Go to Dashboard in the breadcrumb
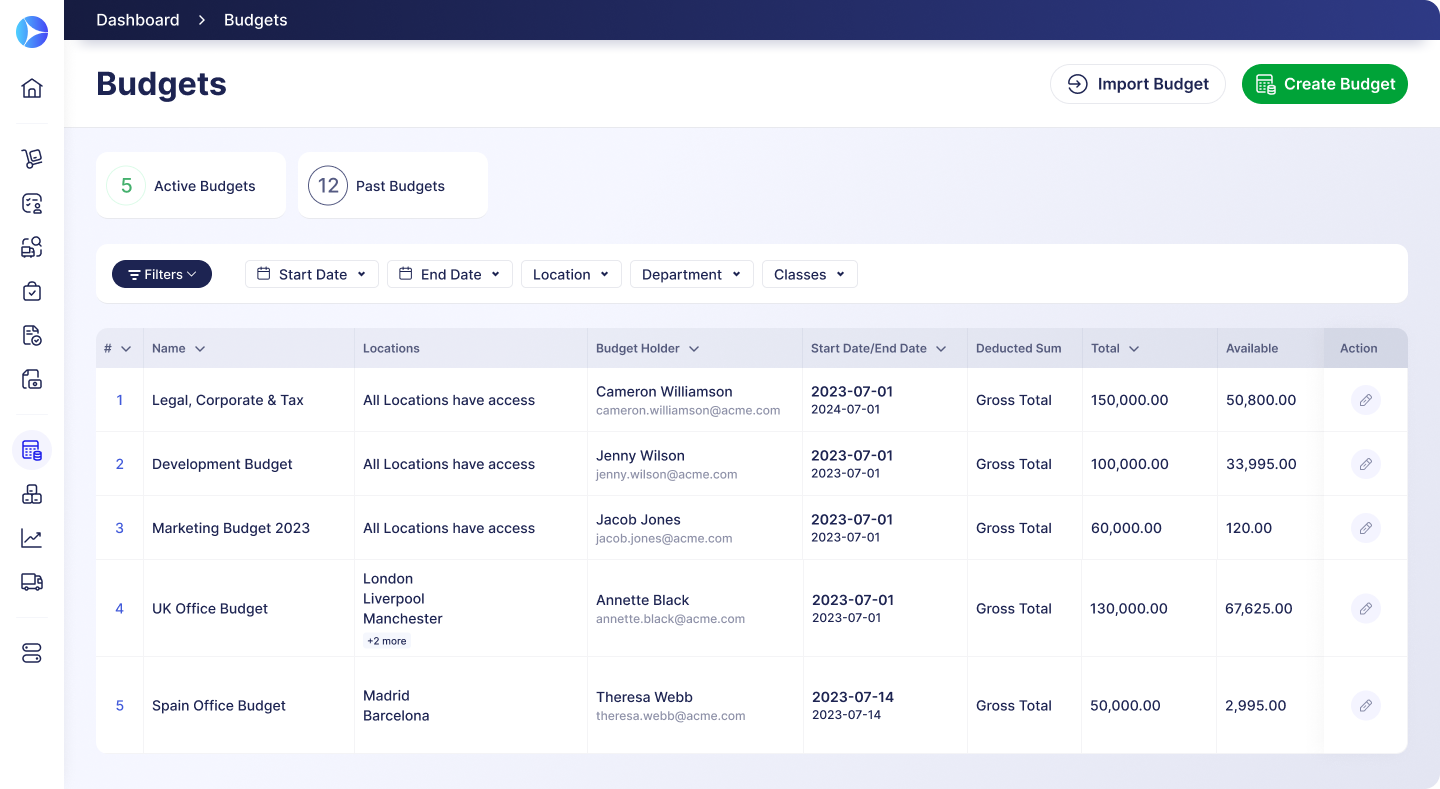This screenshot has height=789, width=1440. coord(138,20)
